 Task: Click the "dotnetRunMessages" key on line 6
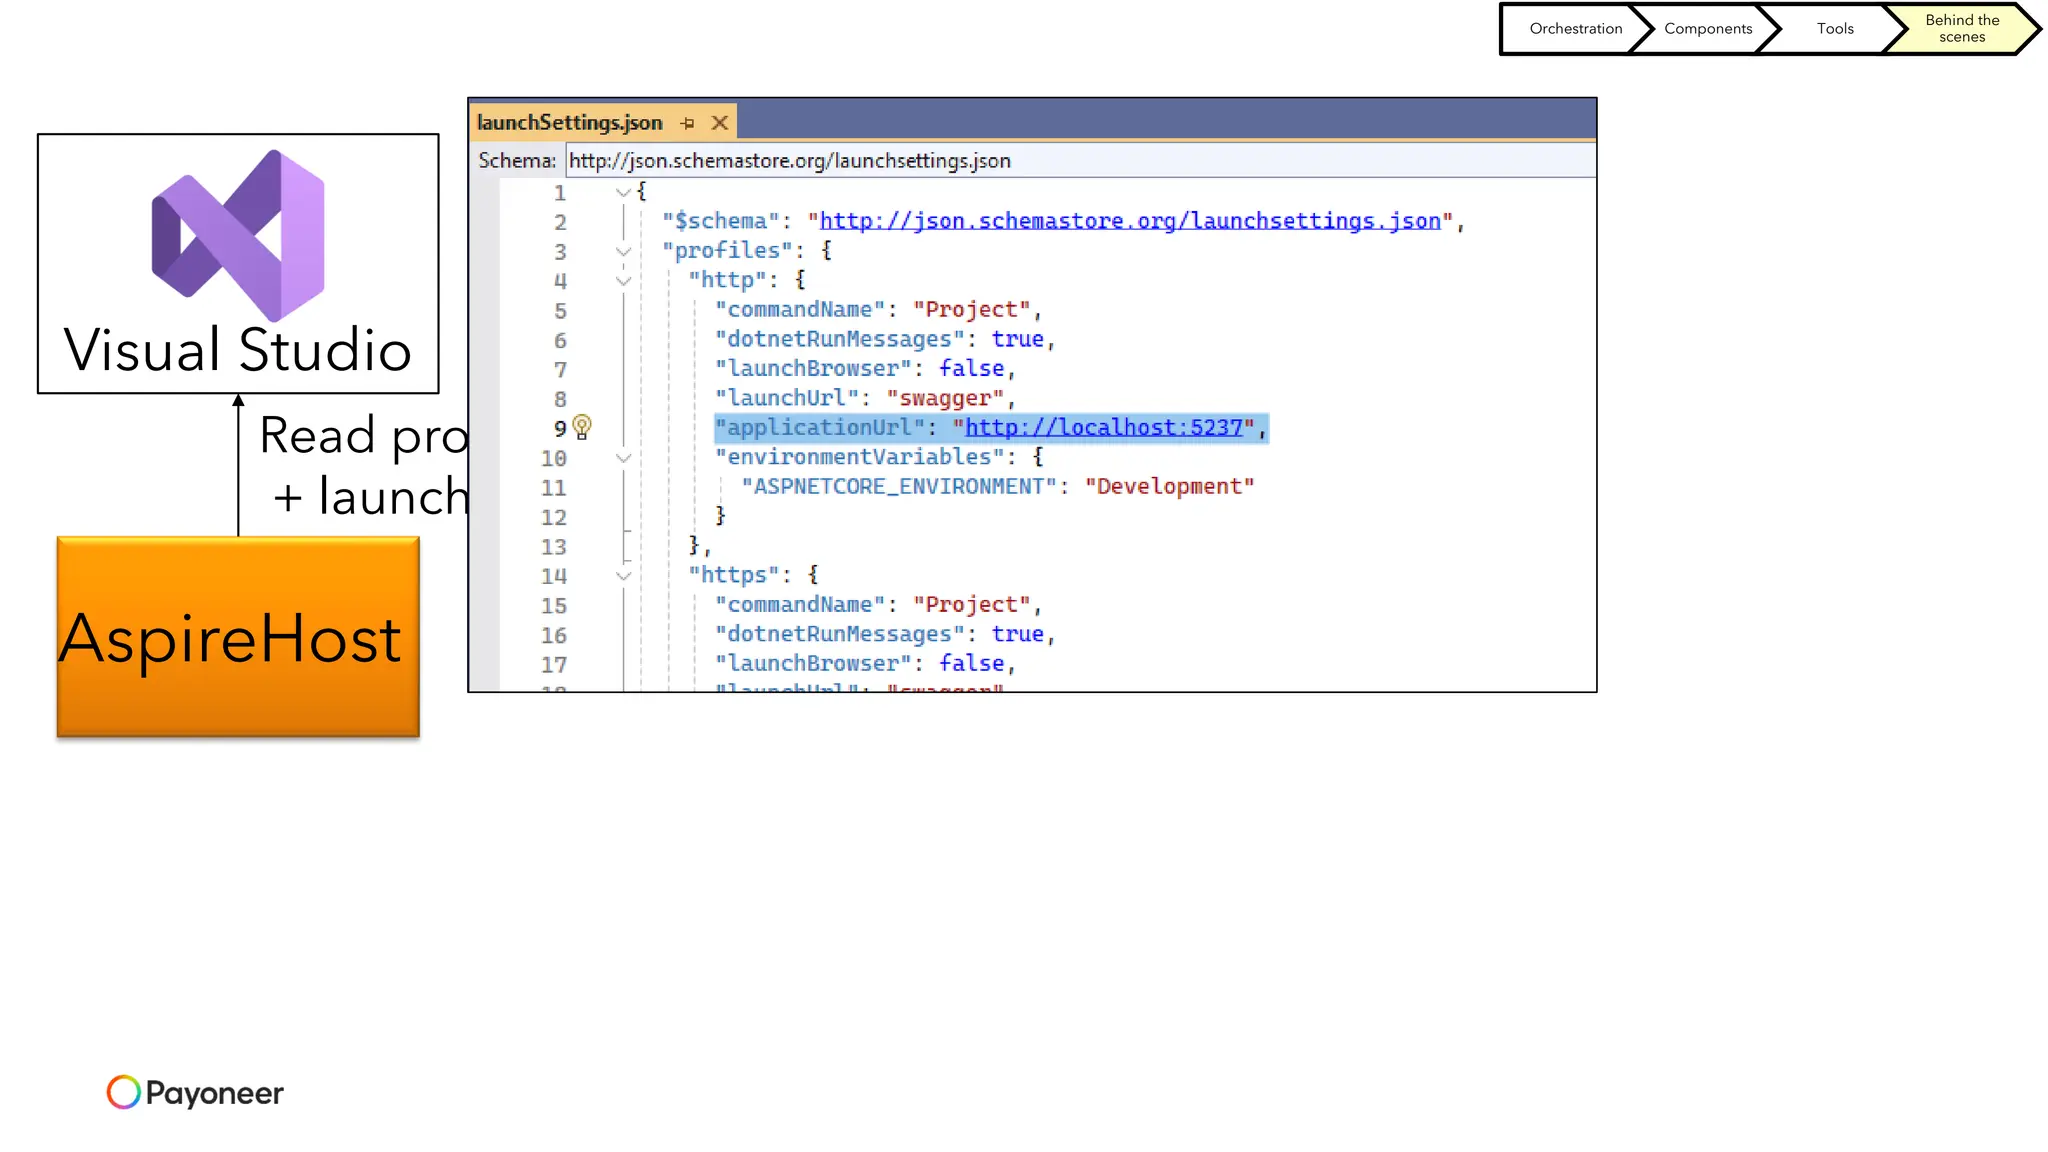840,340
